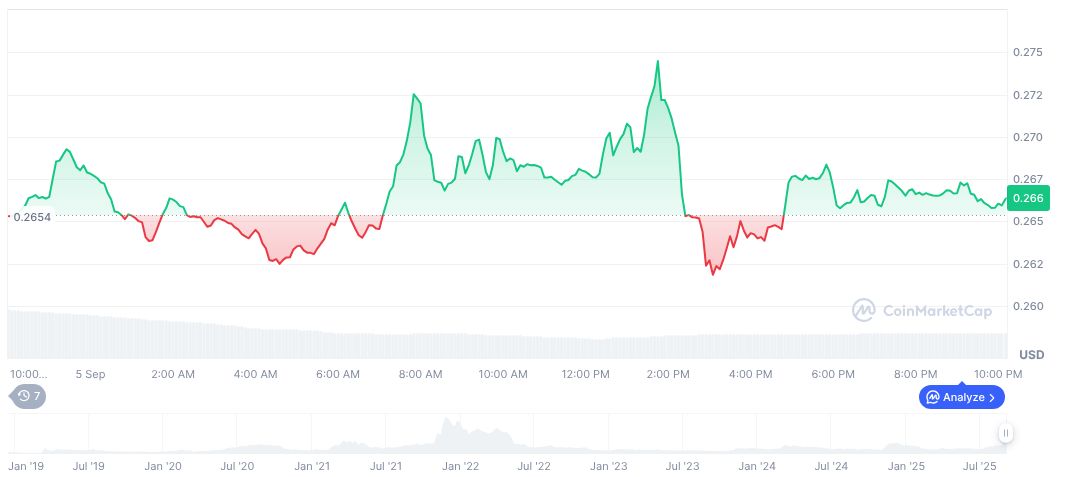Click the green 0.266 current price tag

pyautogui.click(x=1028, y=198)
